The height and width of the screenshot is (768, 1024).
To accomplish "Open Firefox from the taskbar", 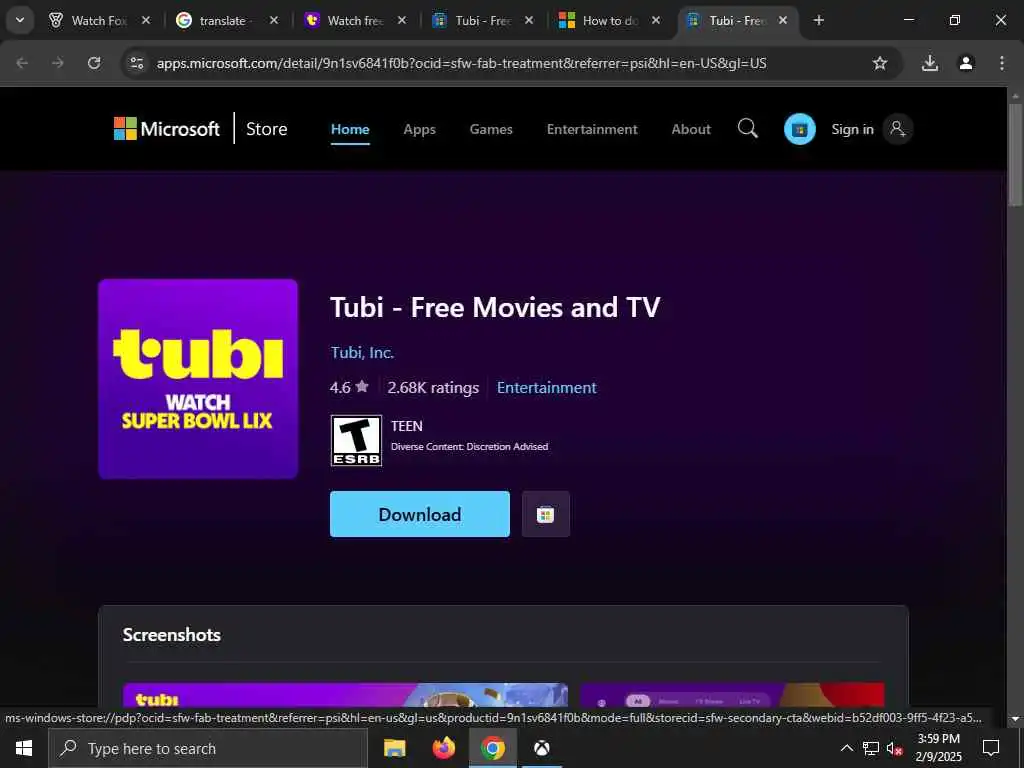I will tap(443, 748).
